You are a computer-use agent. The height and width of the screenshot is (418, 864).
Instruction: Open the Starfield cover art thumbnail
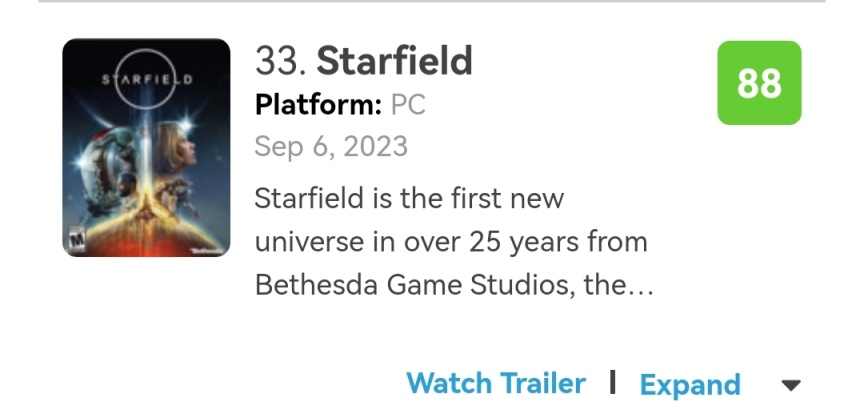pyautogui.click(x=146, y=147)
